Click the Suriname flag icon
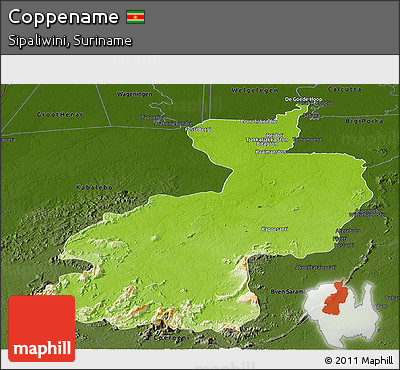The width and height of the screenshot is (400, 370). coord(135,17)
